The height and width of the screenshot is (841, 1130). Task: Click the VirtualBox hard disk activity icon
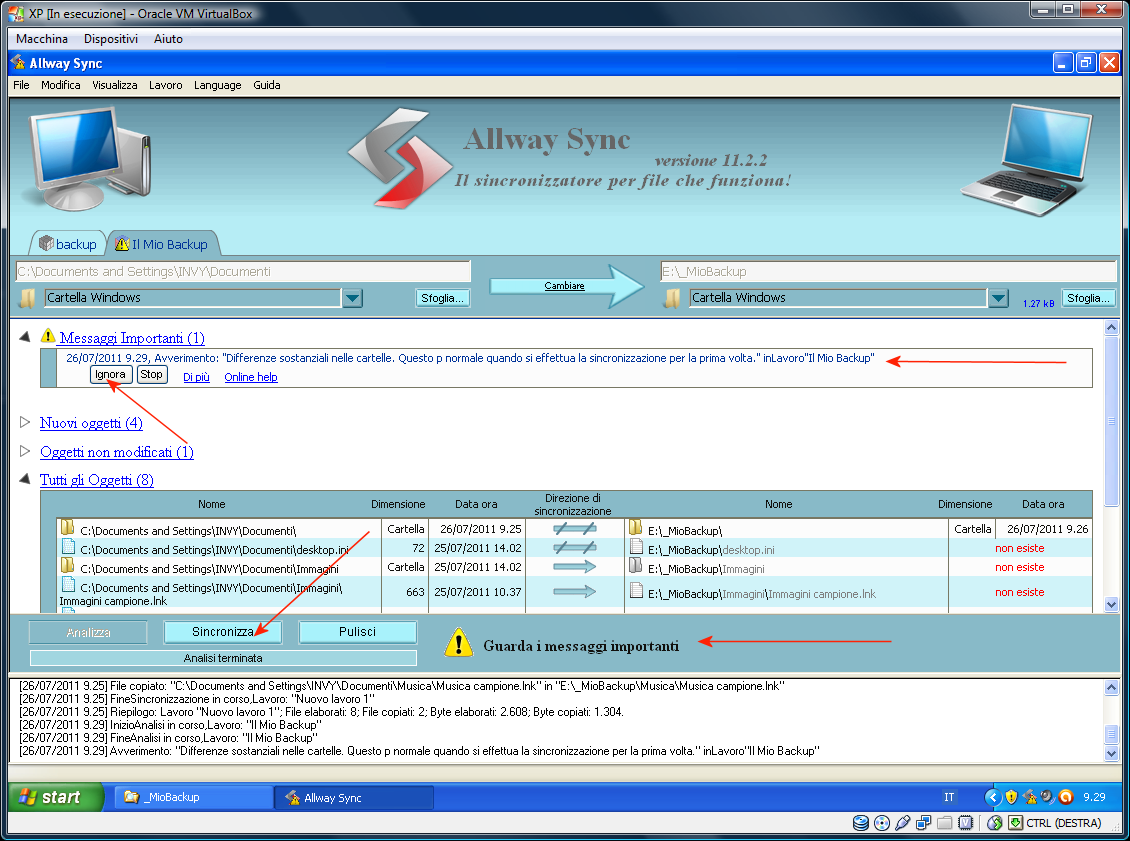pos(860,823)
